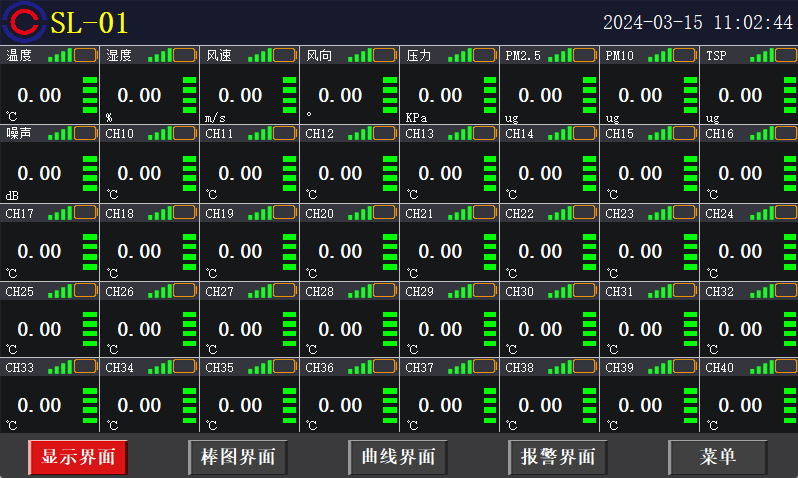The height and width of the screenshot is (478, 798).
Task: Click battery icon in CH27 tile
Action: pos(285,291)
